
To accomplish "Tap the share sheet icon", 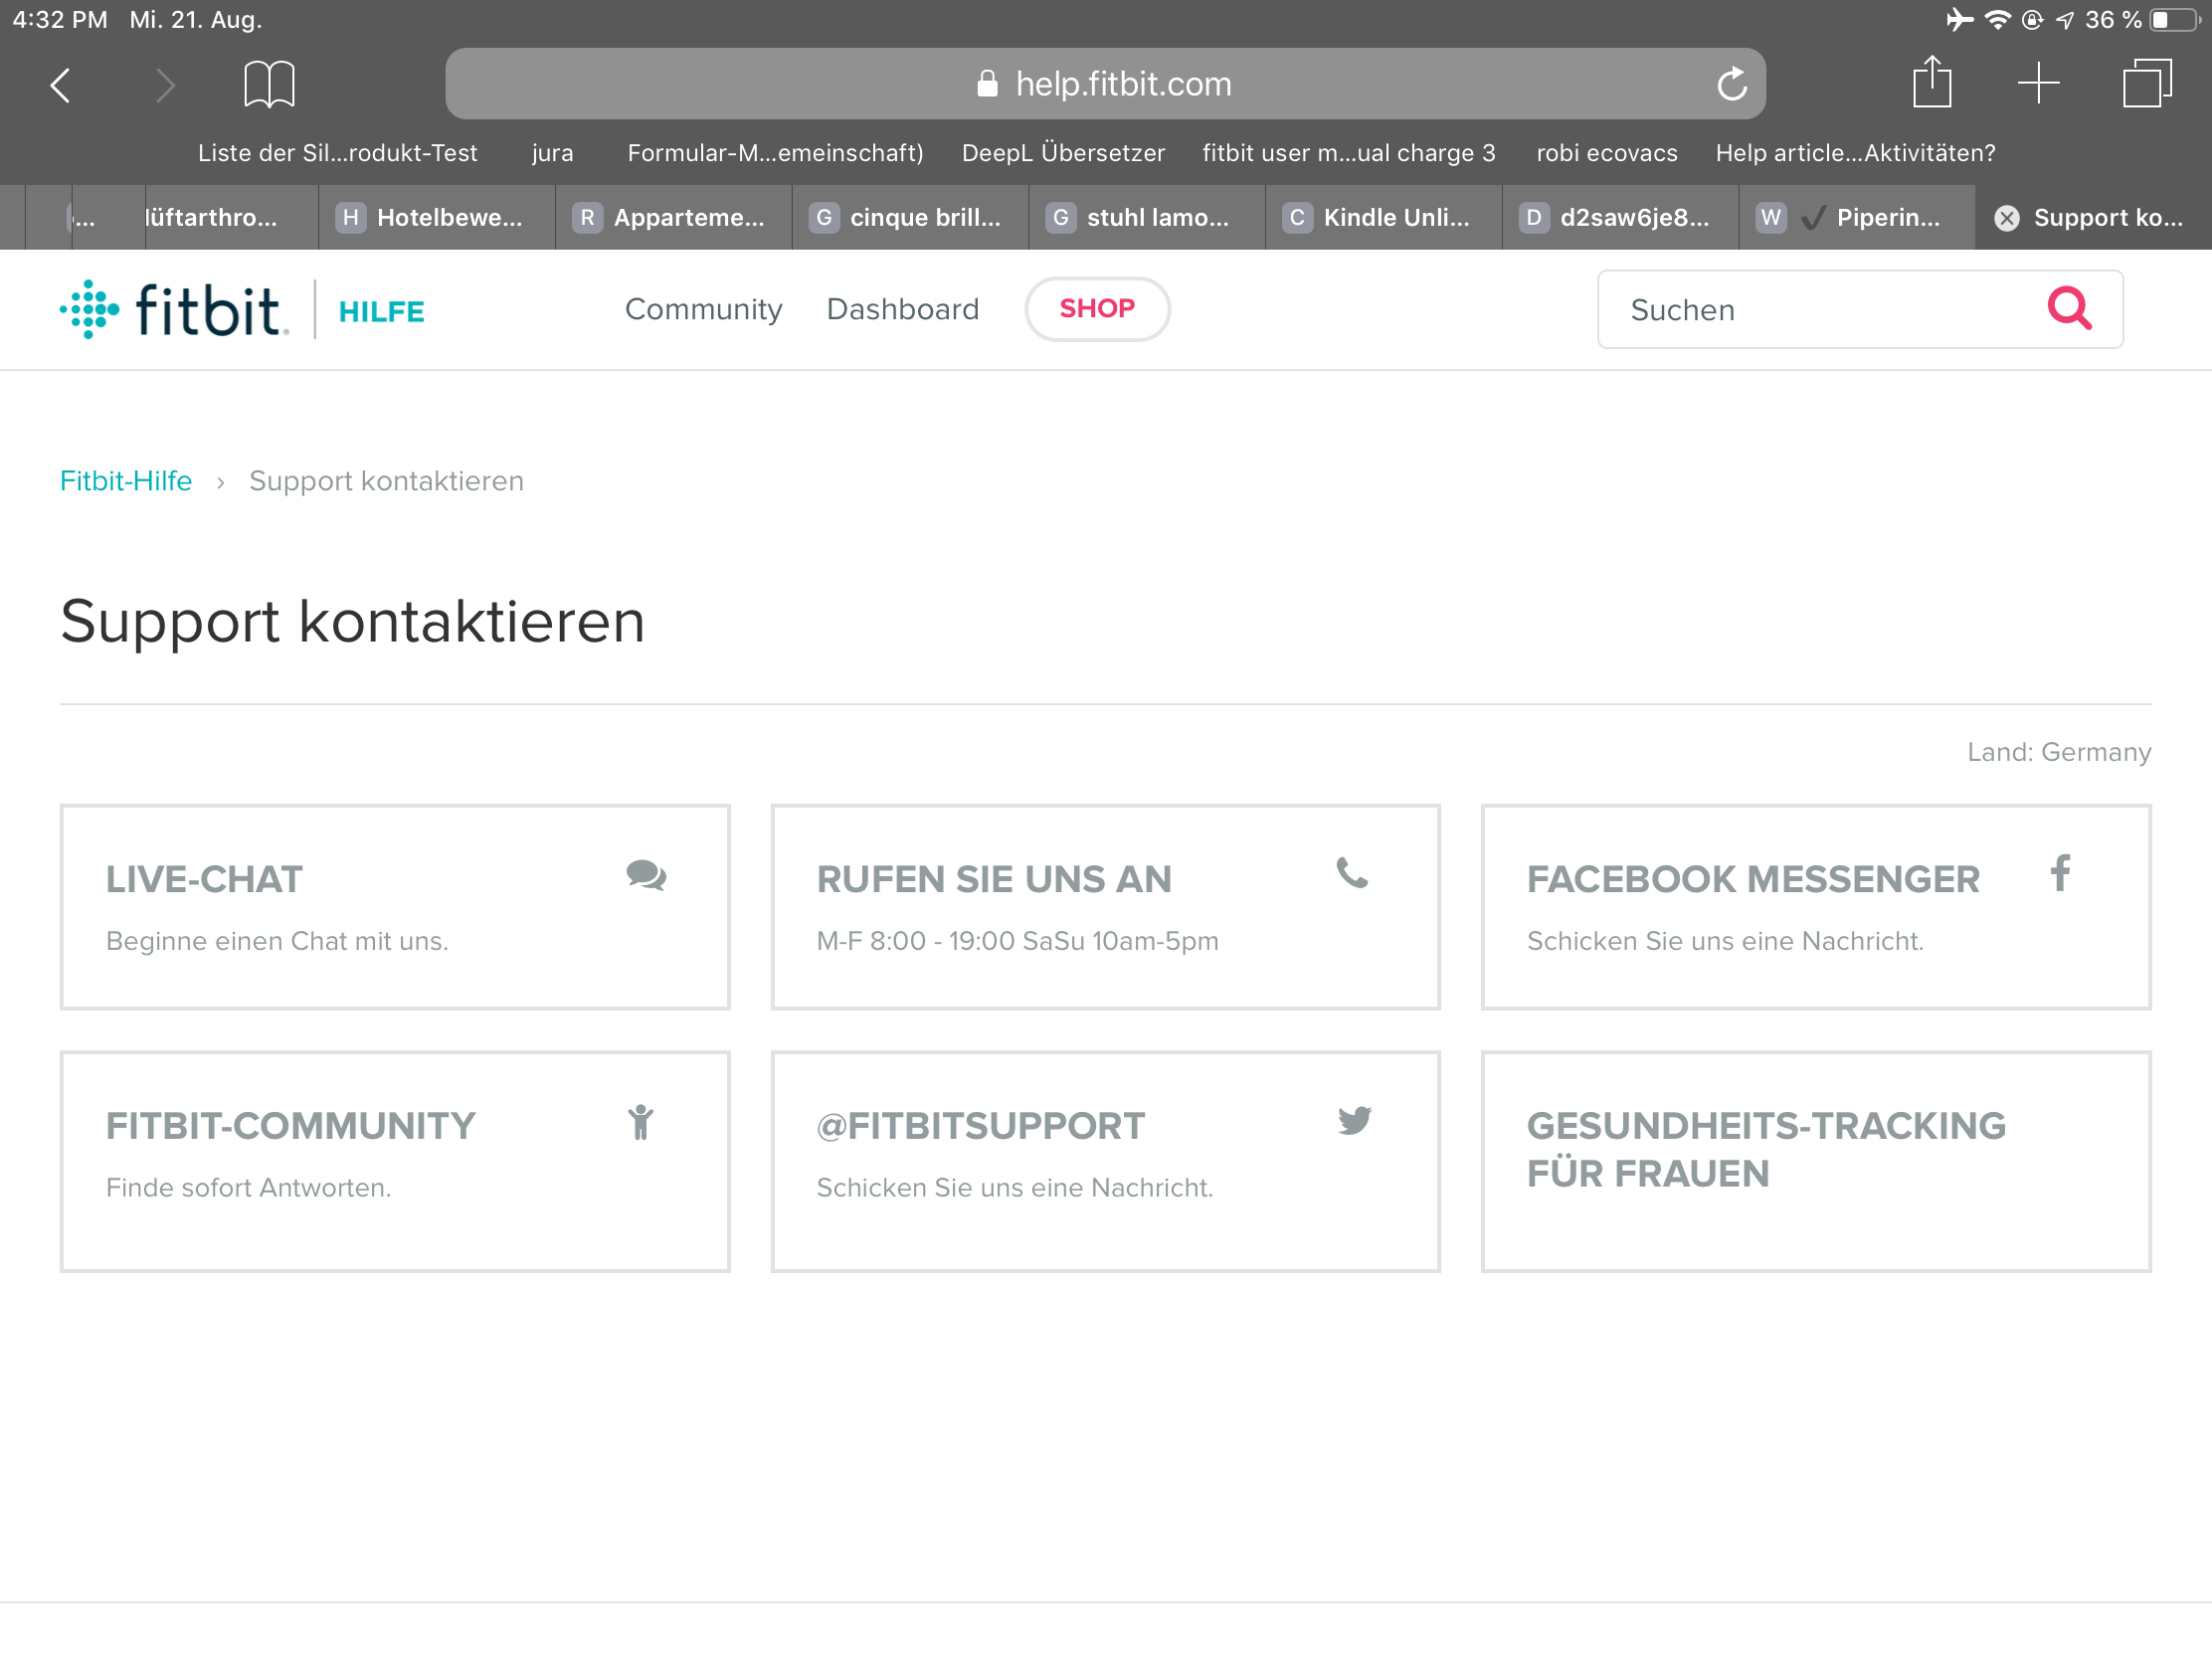I will tap(1931, 83).
